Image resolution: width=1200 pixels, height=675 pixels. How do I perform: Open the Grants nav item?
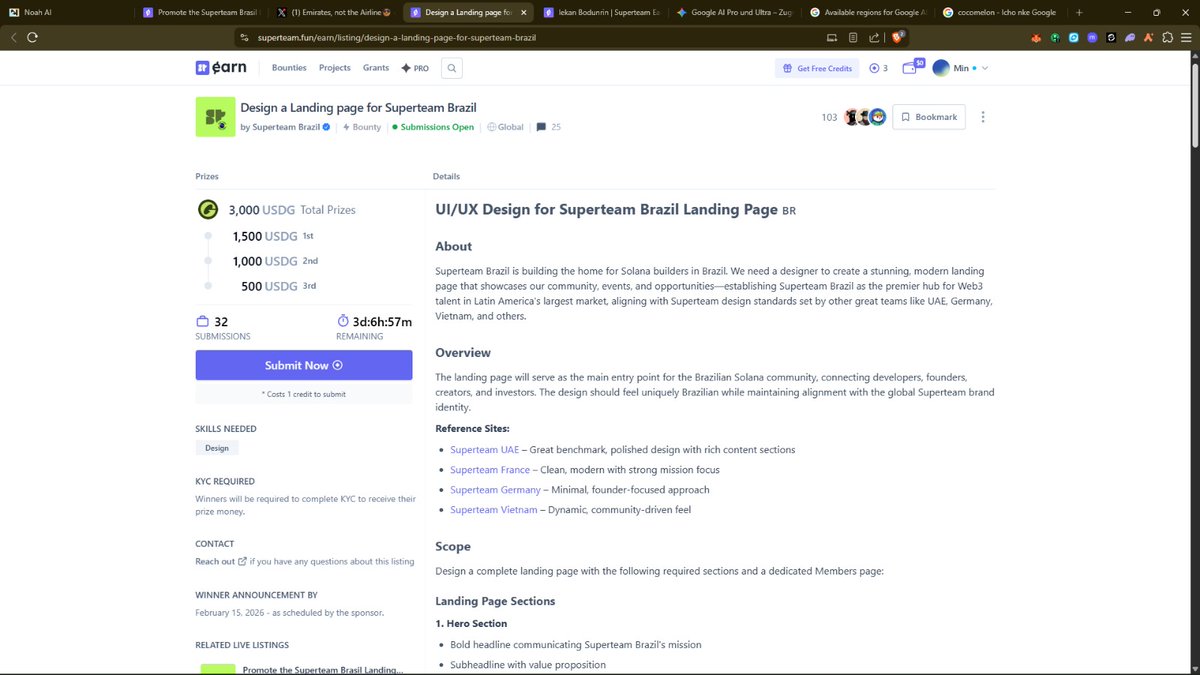tap(376, 68)
